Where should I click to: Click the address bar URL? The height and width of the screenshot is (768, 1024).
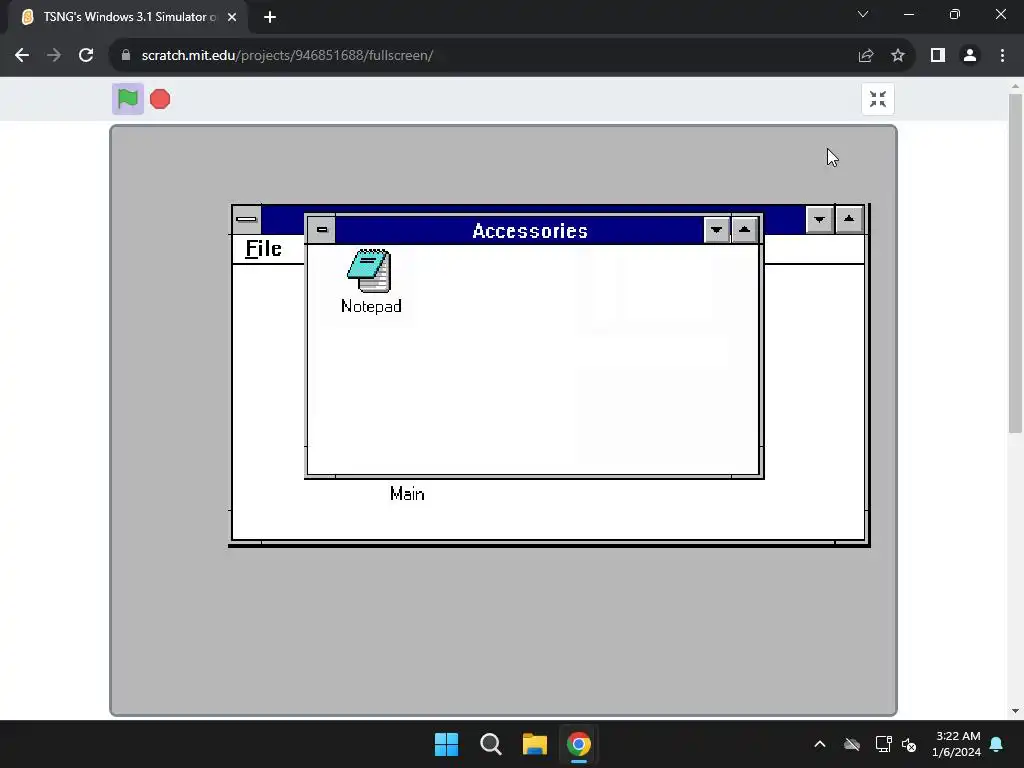pos(287,56)
